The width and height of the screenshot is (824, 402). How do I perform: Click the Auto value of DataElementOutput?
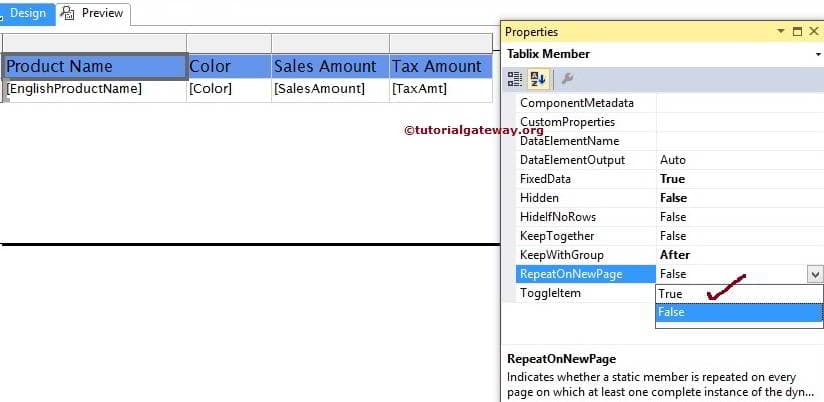tap(673, 160)
